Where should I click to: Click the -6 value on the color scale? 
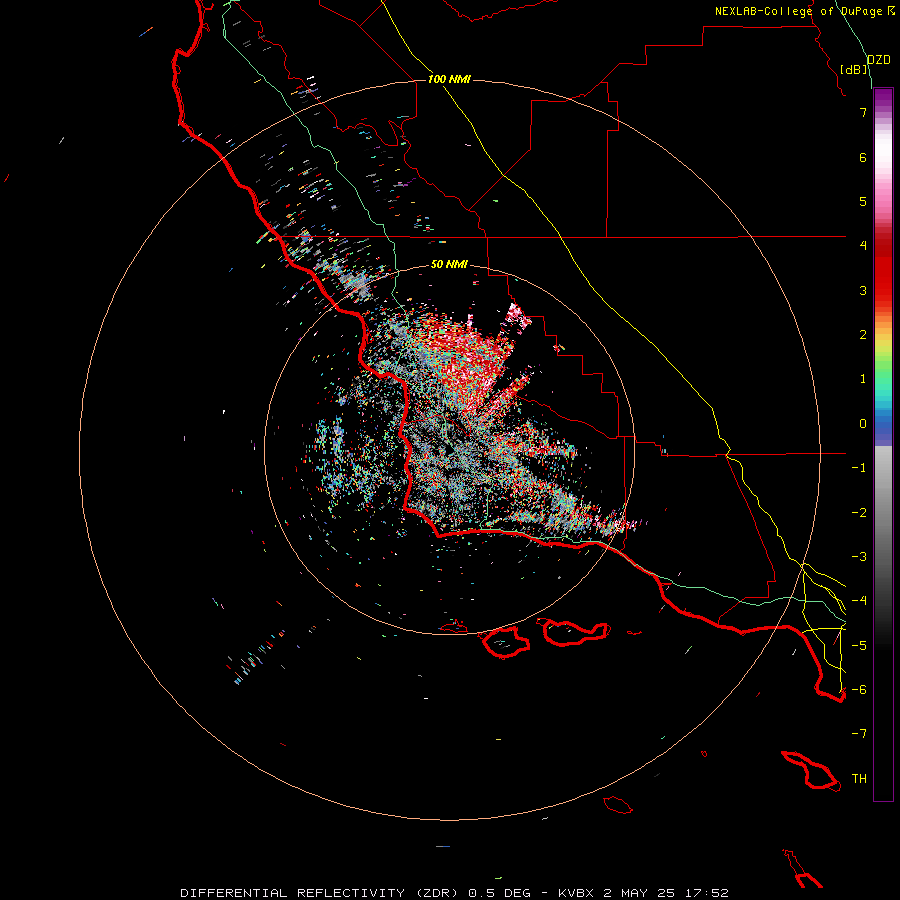tap(859, 690)
